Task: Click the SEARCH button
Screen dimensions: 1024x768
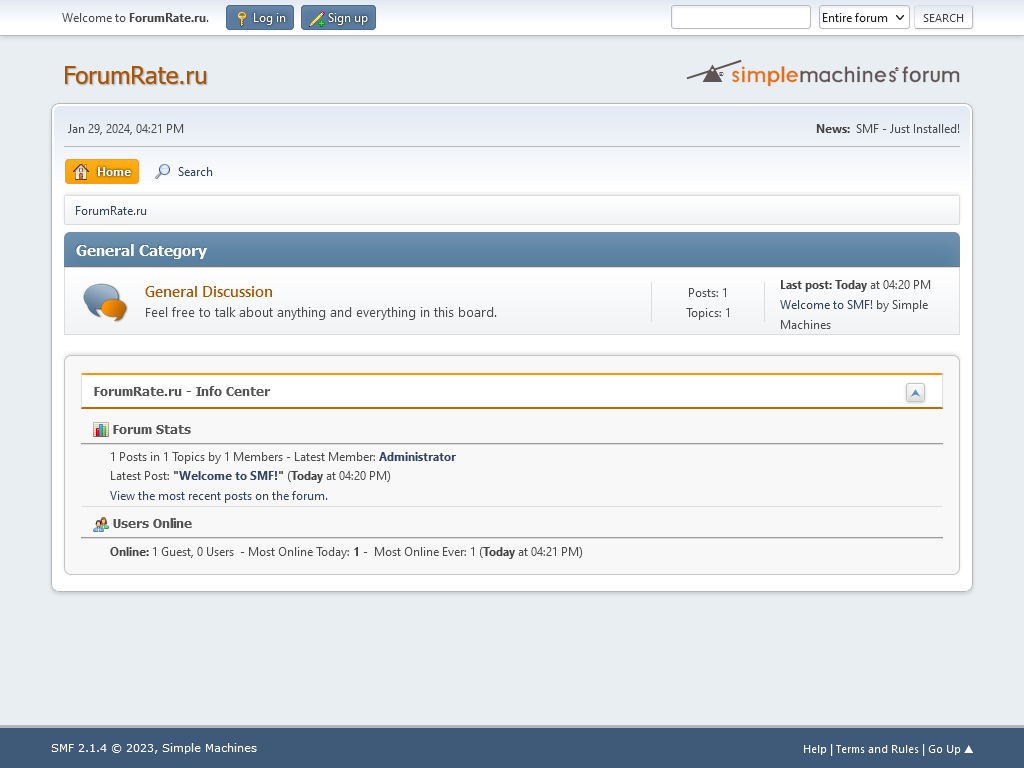Action: 943,18
